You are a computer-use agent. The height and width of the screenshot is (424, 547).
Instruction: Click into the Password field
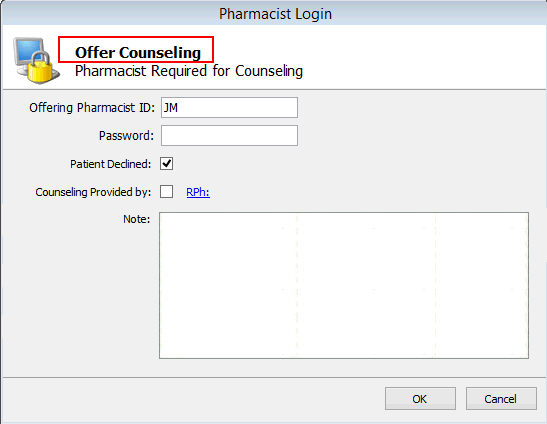pyautogui.click(x=229, y=135)
